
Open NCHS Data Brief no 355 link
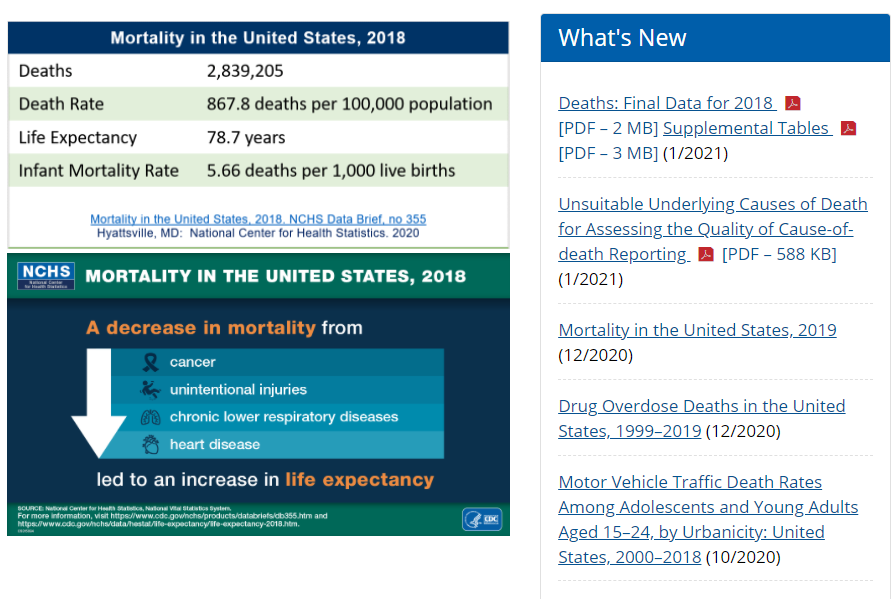click(258, 219)
